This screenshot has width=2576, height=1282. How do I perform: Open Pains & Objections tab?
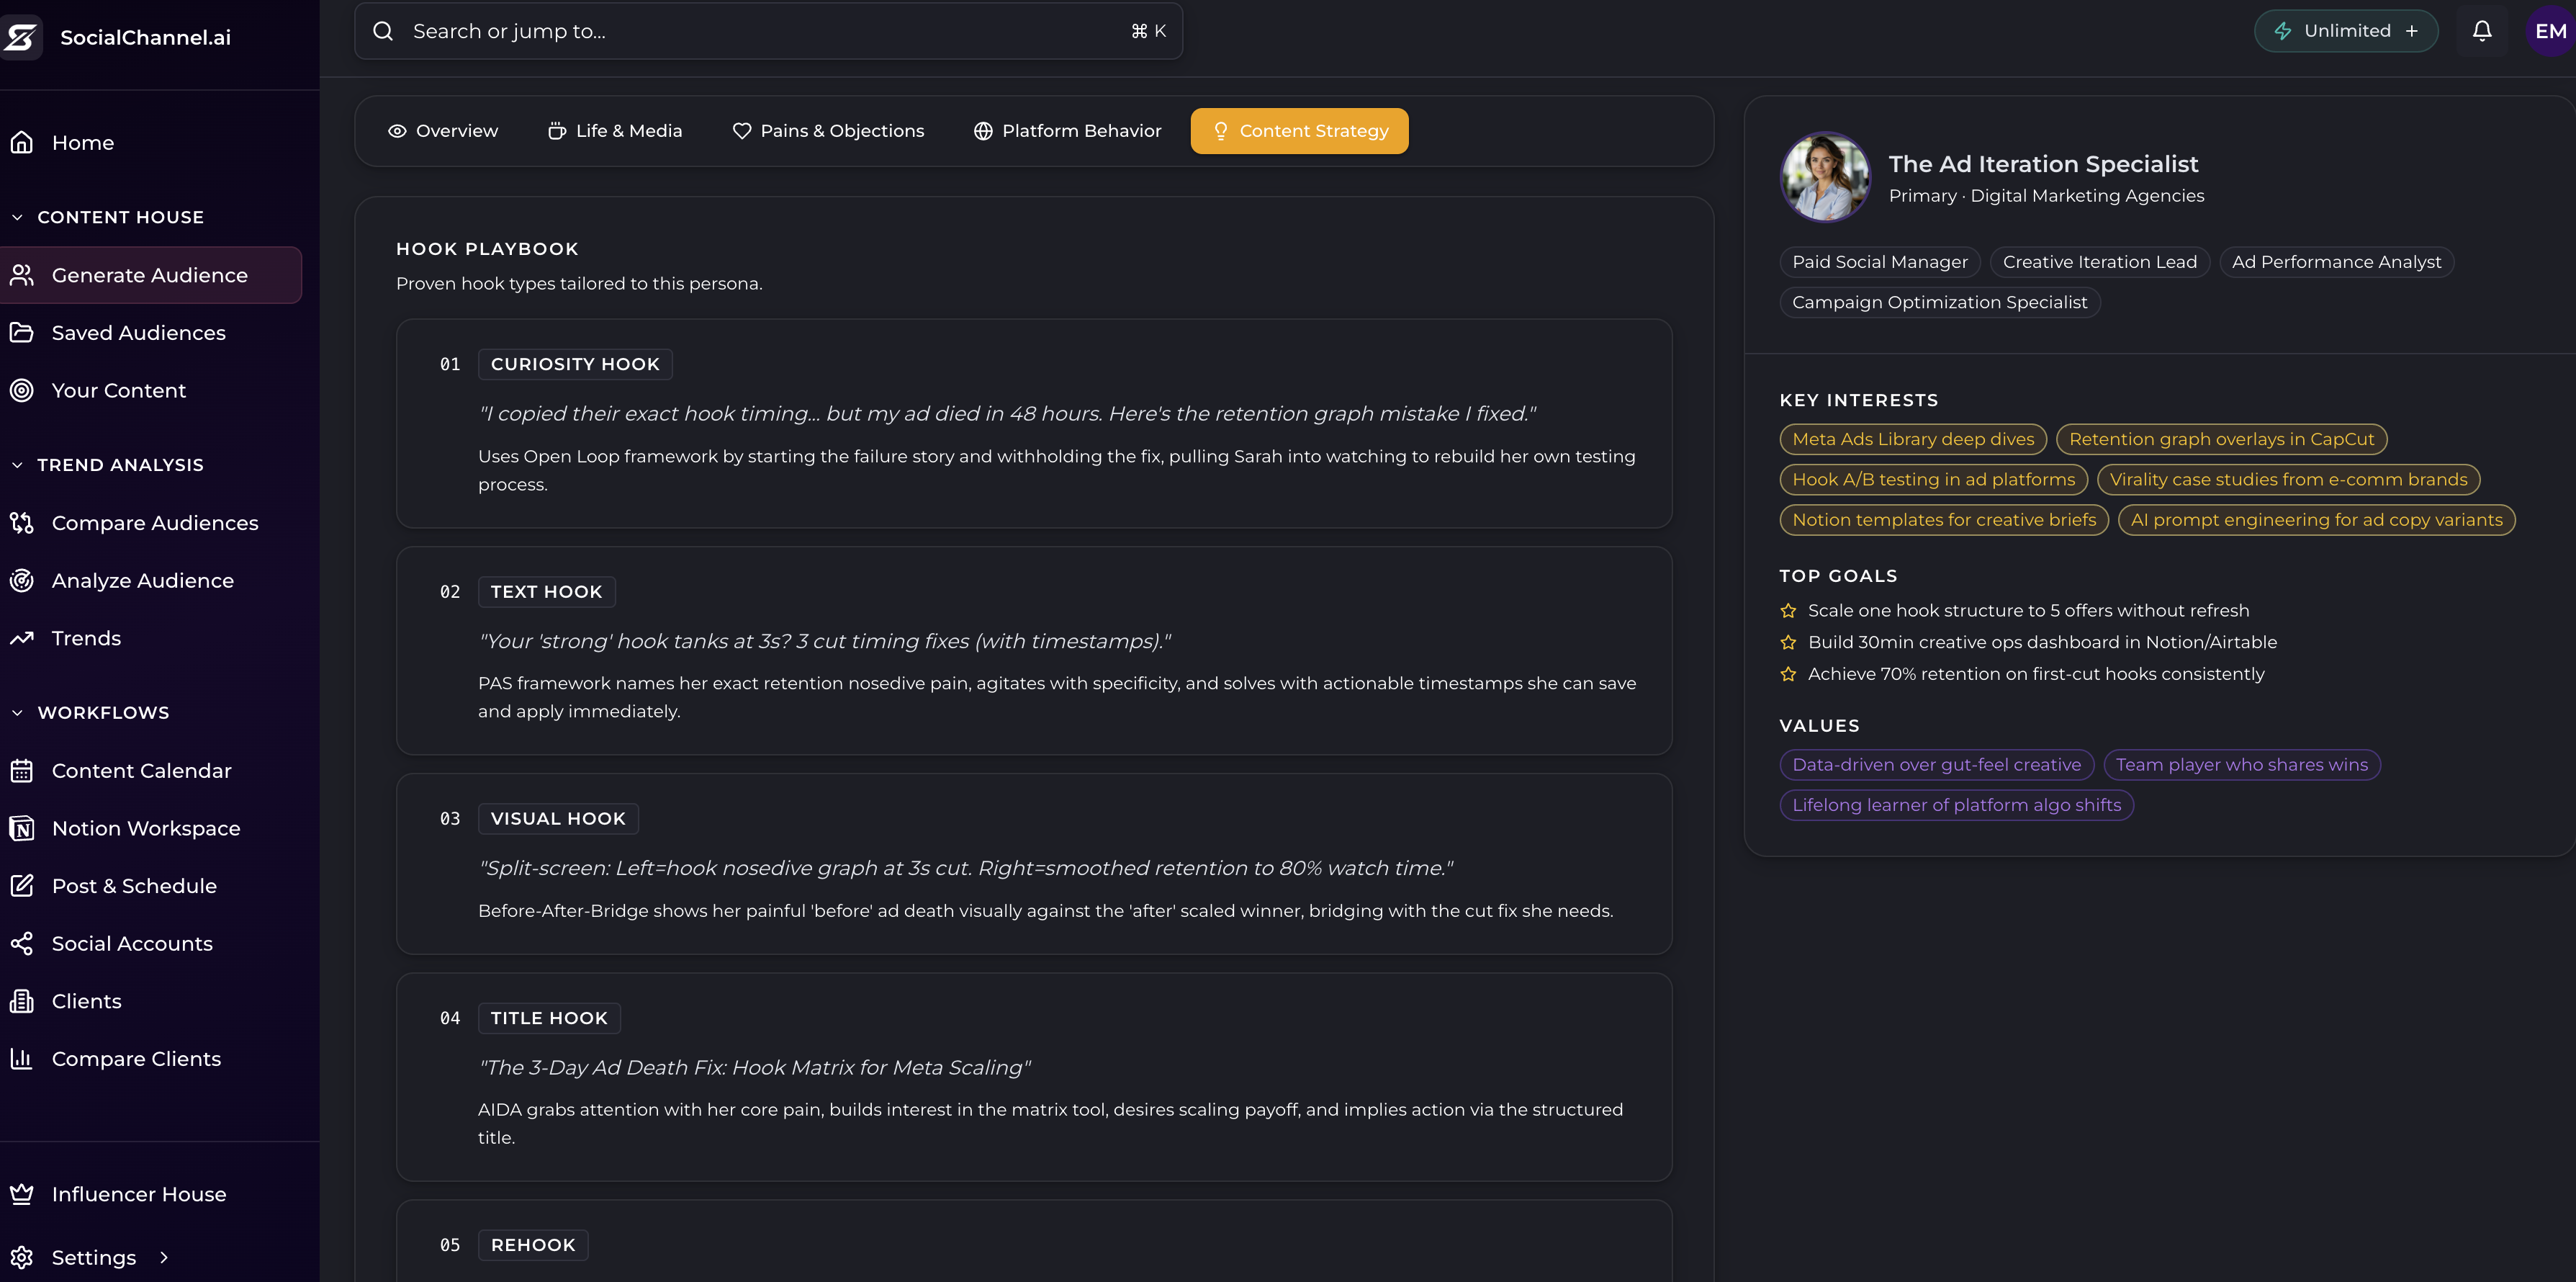(x=828, y=131)
